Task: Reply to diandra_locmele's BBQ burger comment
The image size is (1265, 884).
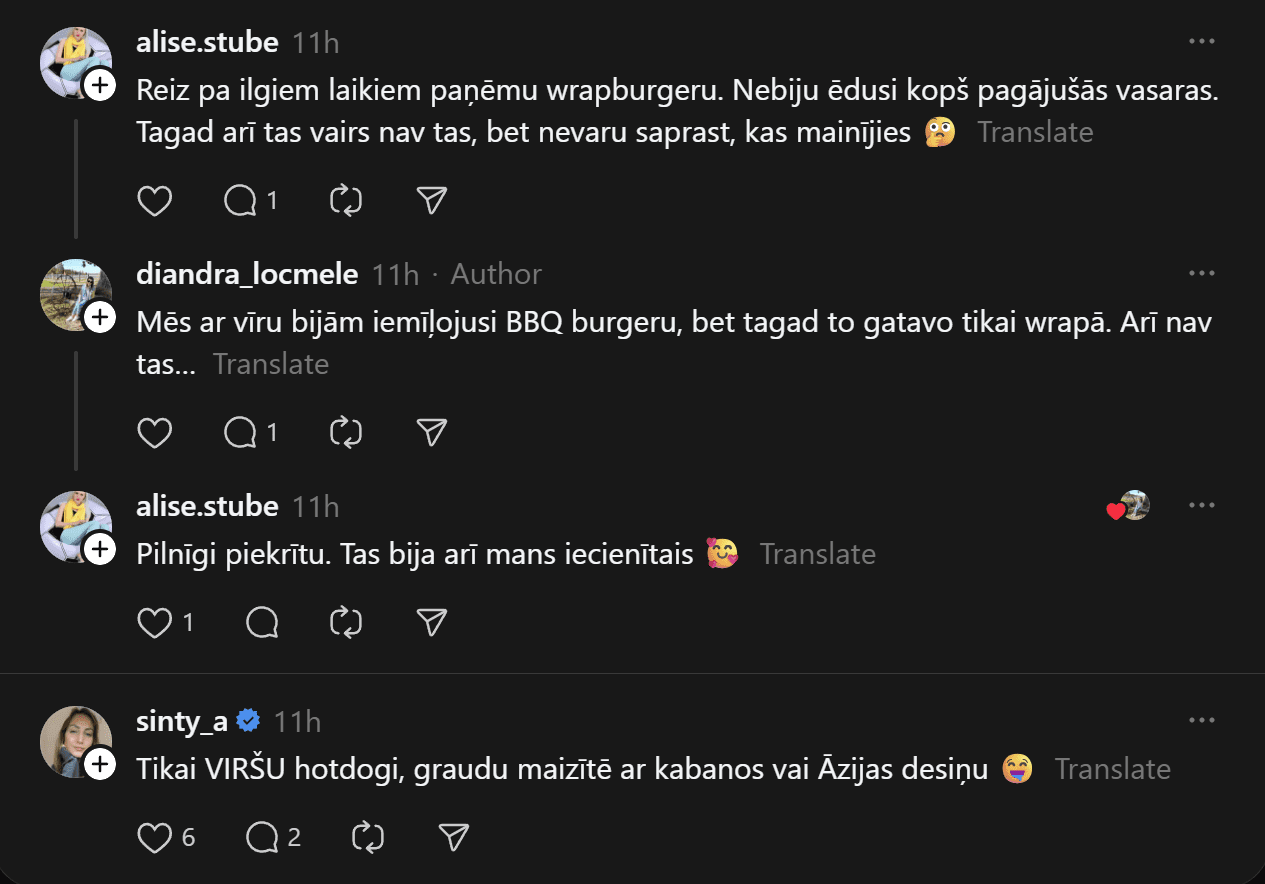Action: [x=241, y=432]
